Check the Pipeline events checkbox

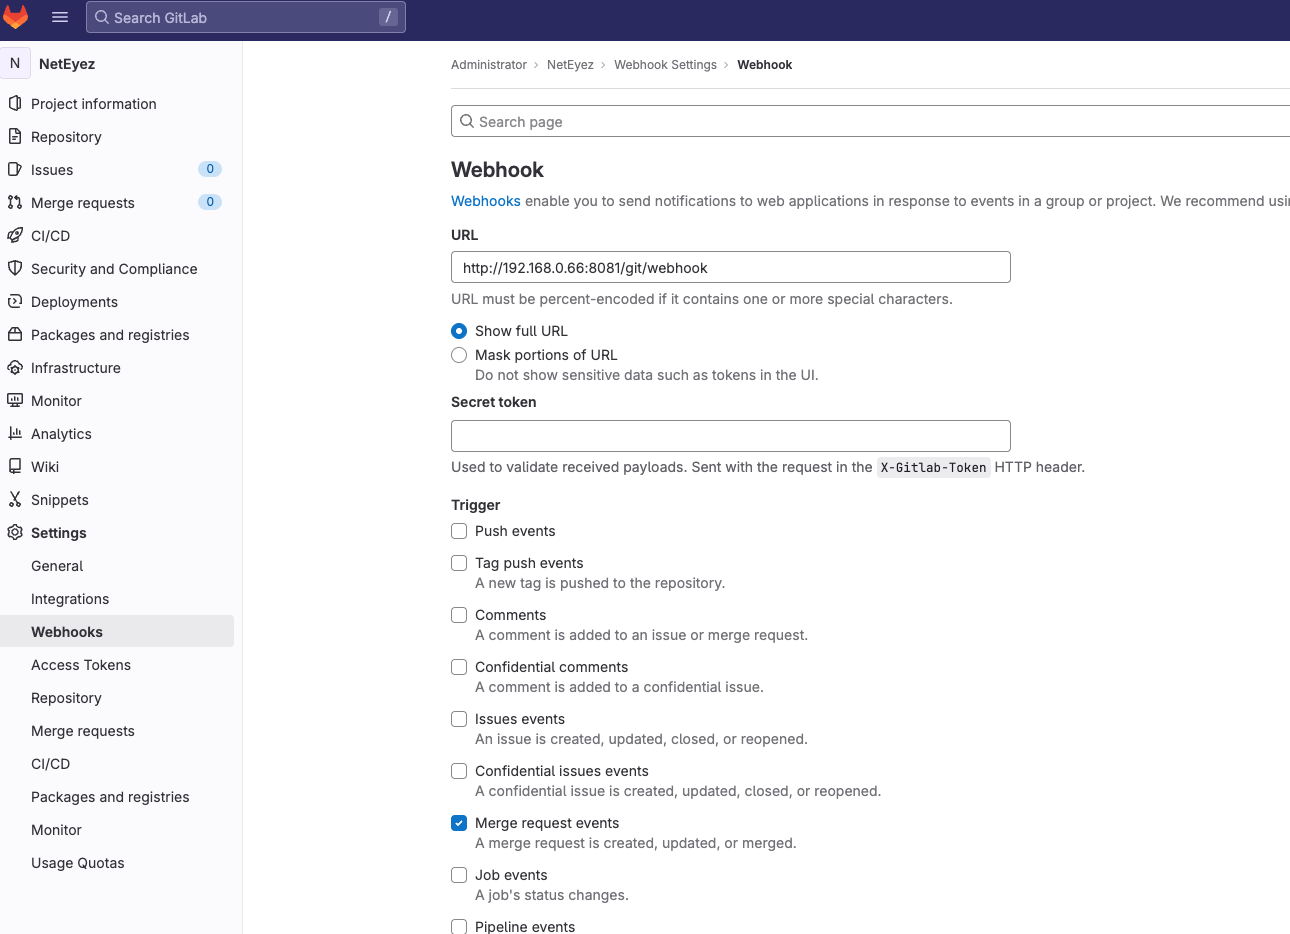[x=459, y=926]
